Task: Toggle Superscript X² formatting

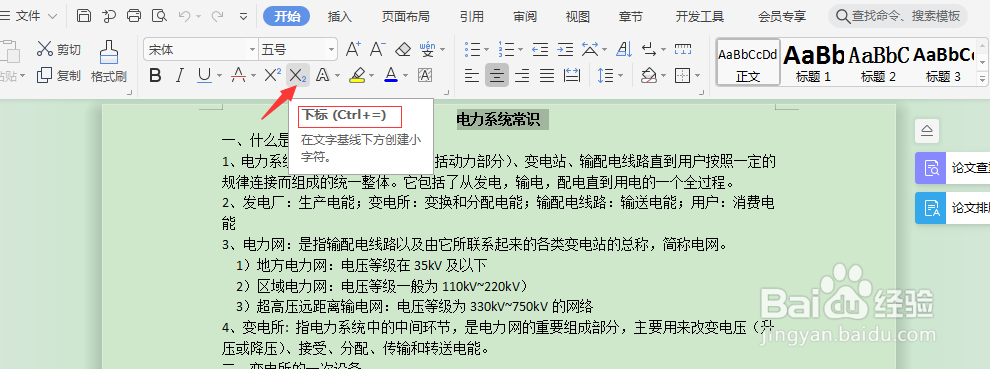Action: point(273,76)
